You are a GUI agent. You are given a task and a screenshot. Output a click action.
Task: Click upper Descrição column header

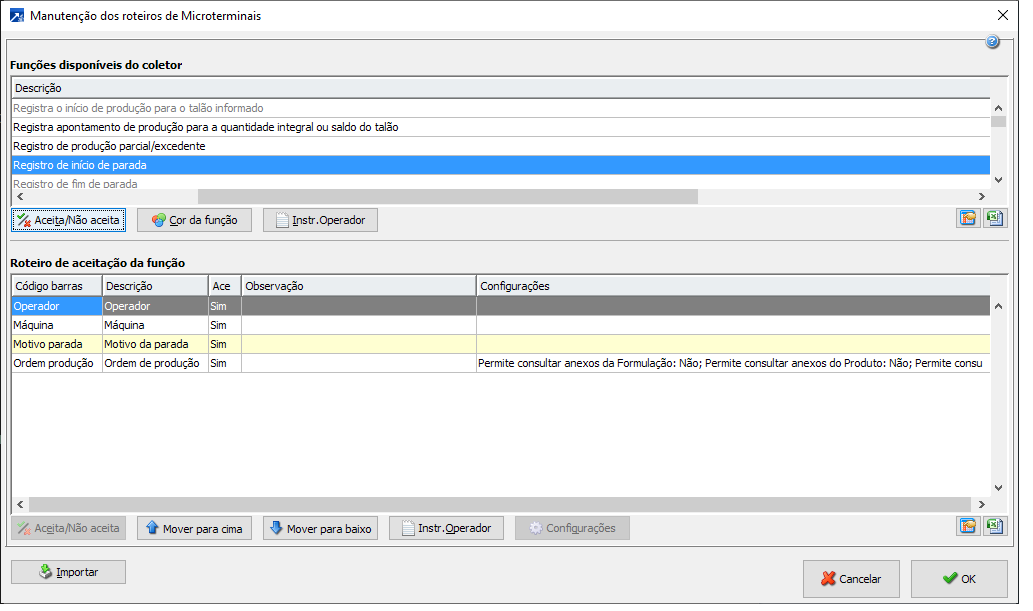pos(501,88)
